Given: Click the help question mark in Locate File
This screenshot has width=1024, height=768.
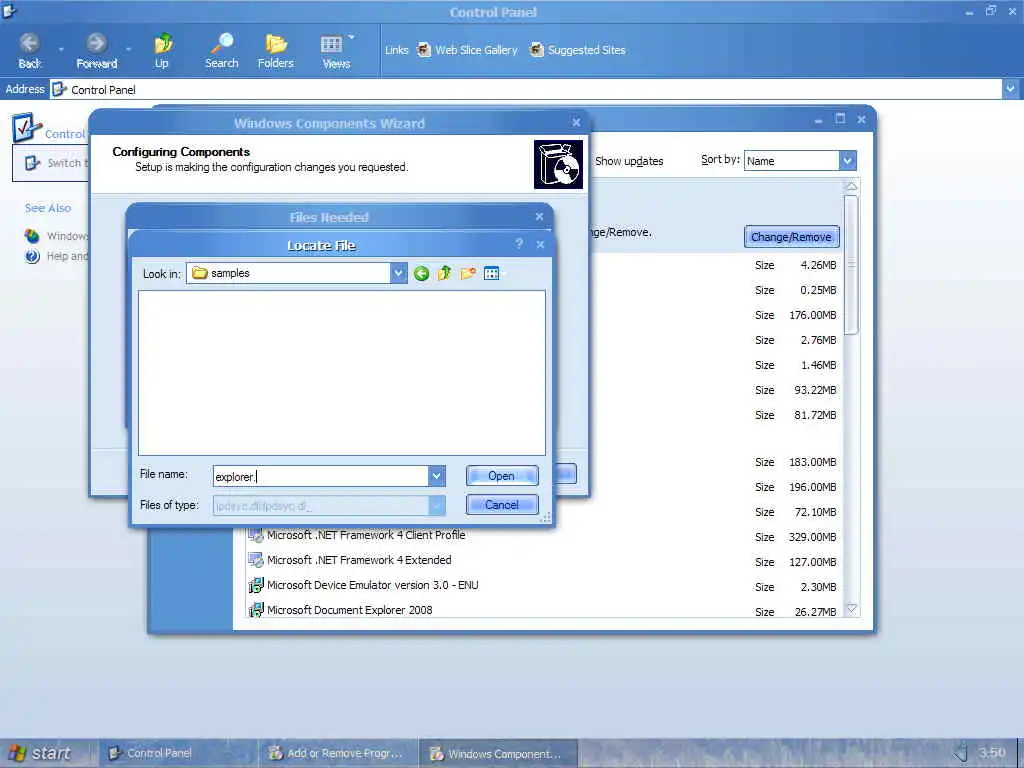Looking at the screenshot, I should tap(519, 244).
